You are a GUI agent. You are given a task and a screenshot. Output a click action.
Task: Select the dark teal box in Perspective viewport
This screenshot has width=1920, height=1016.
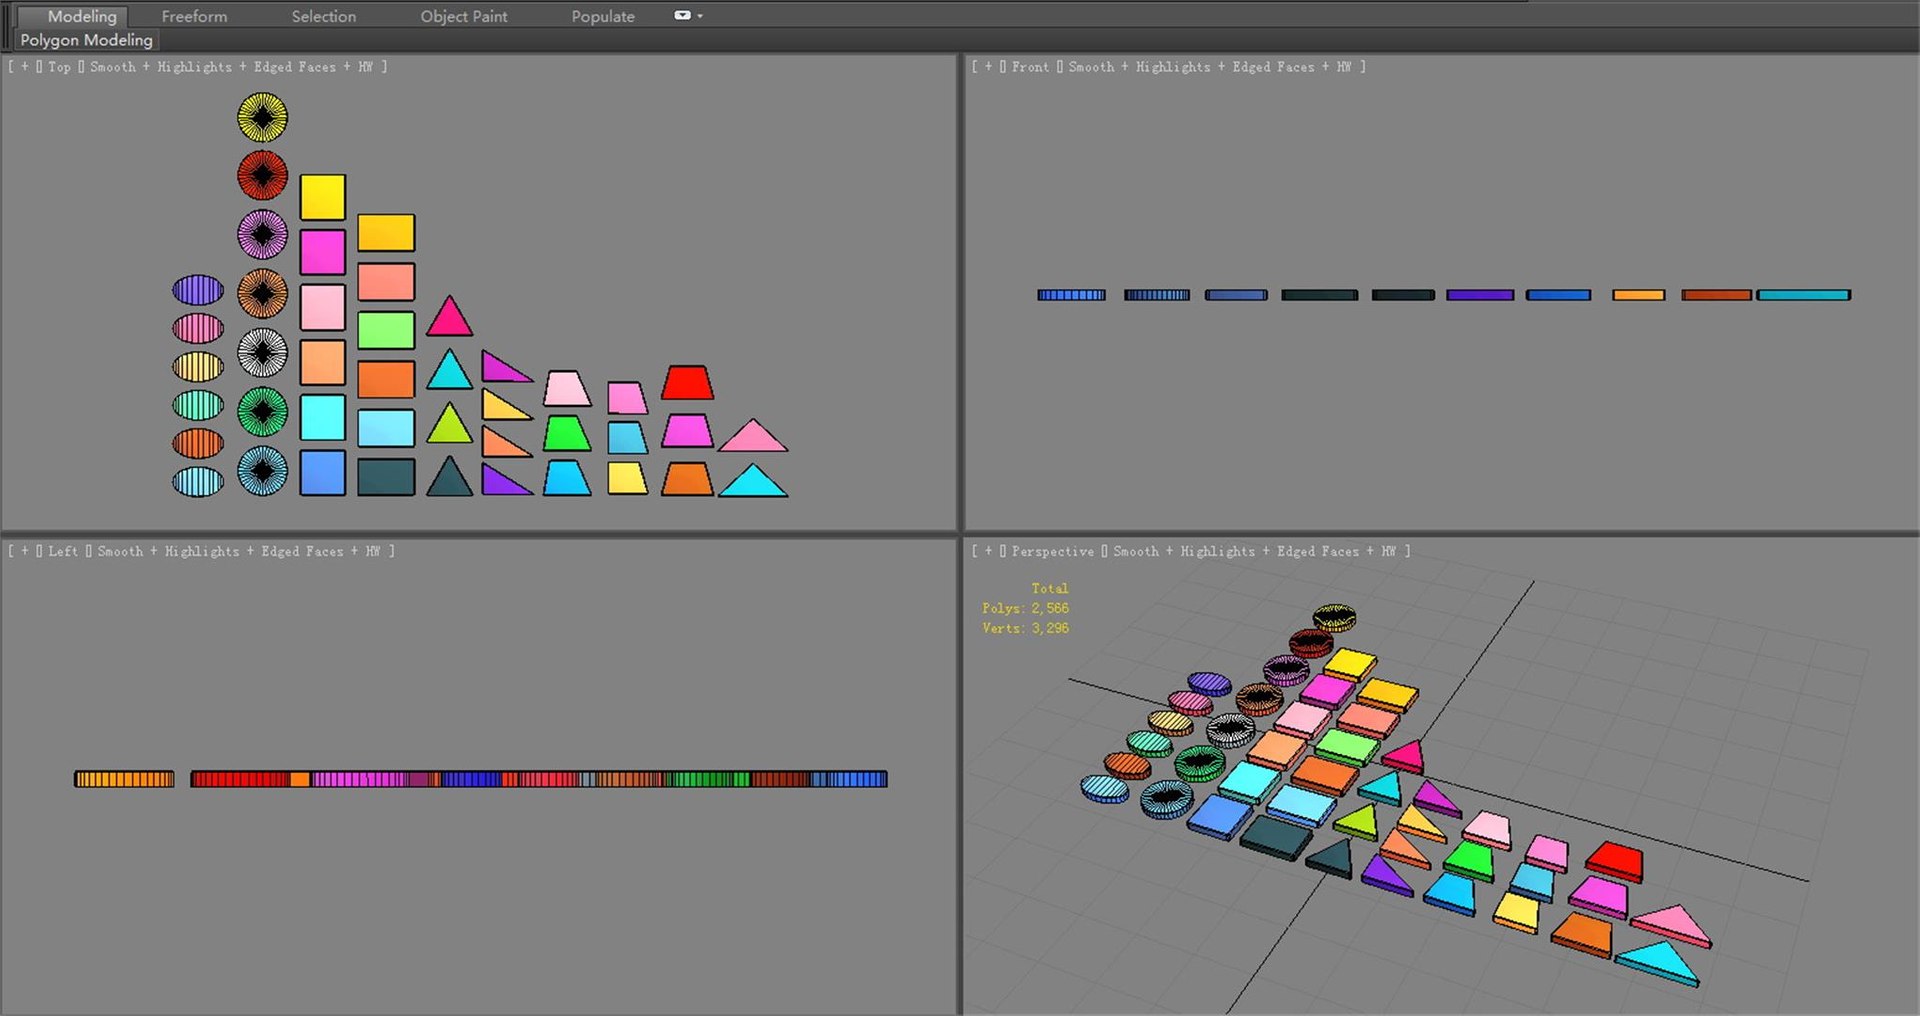coord(1276,837)
